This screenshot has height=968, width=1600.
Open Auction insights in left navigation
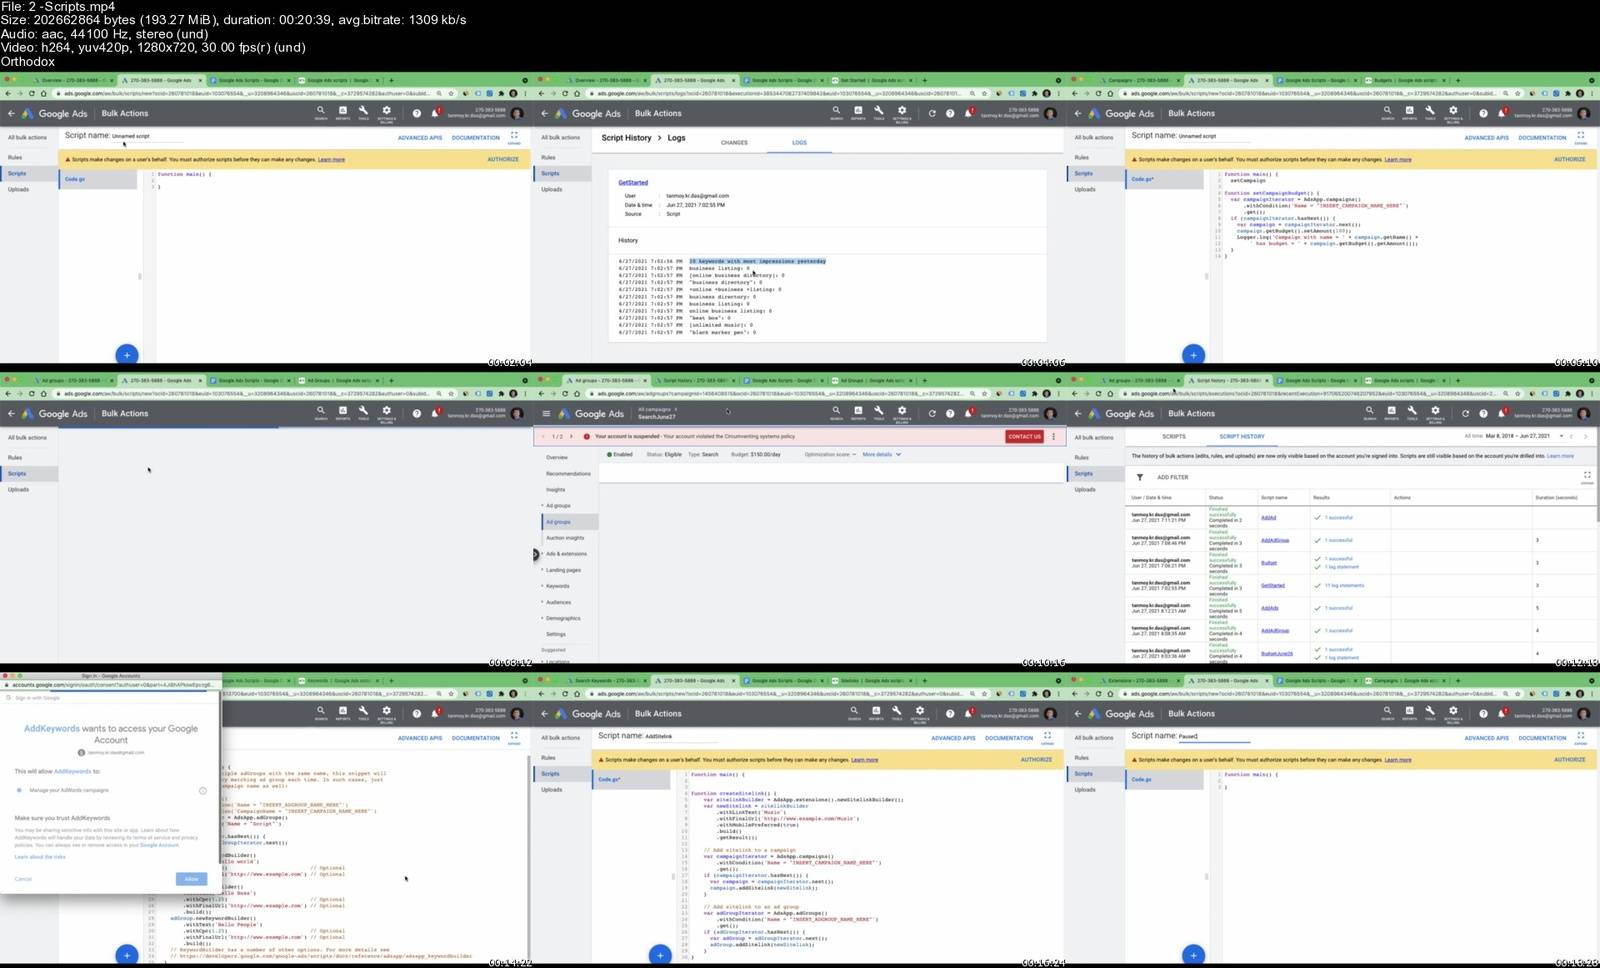[565, 537]
